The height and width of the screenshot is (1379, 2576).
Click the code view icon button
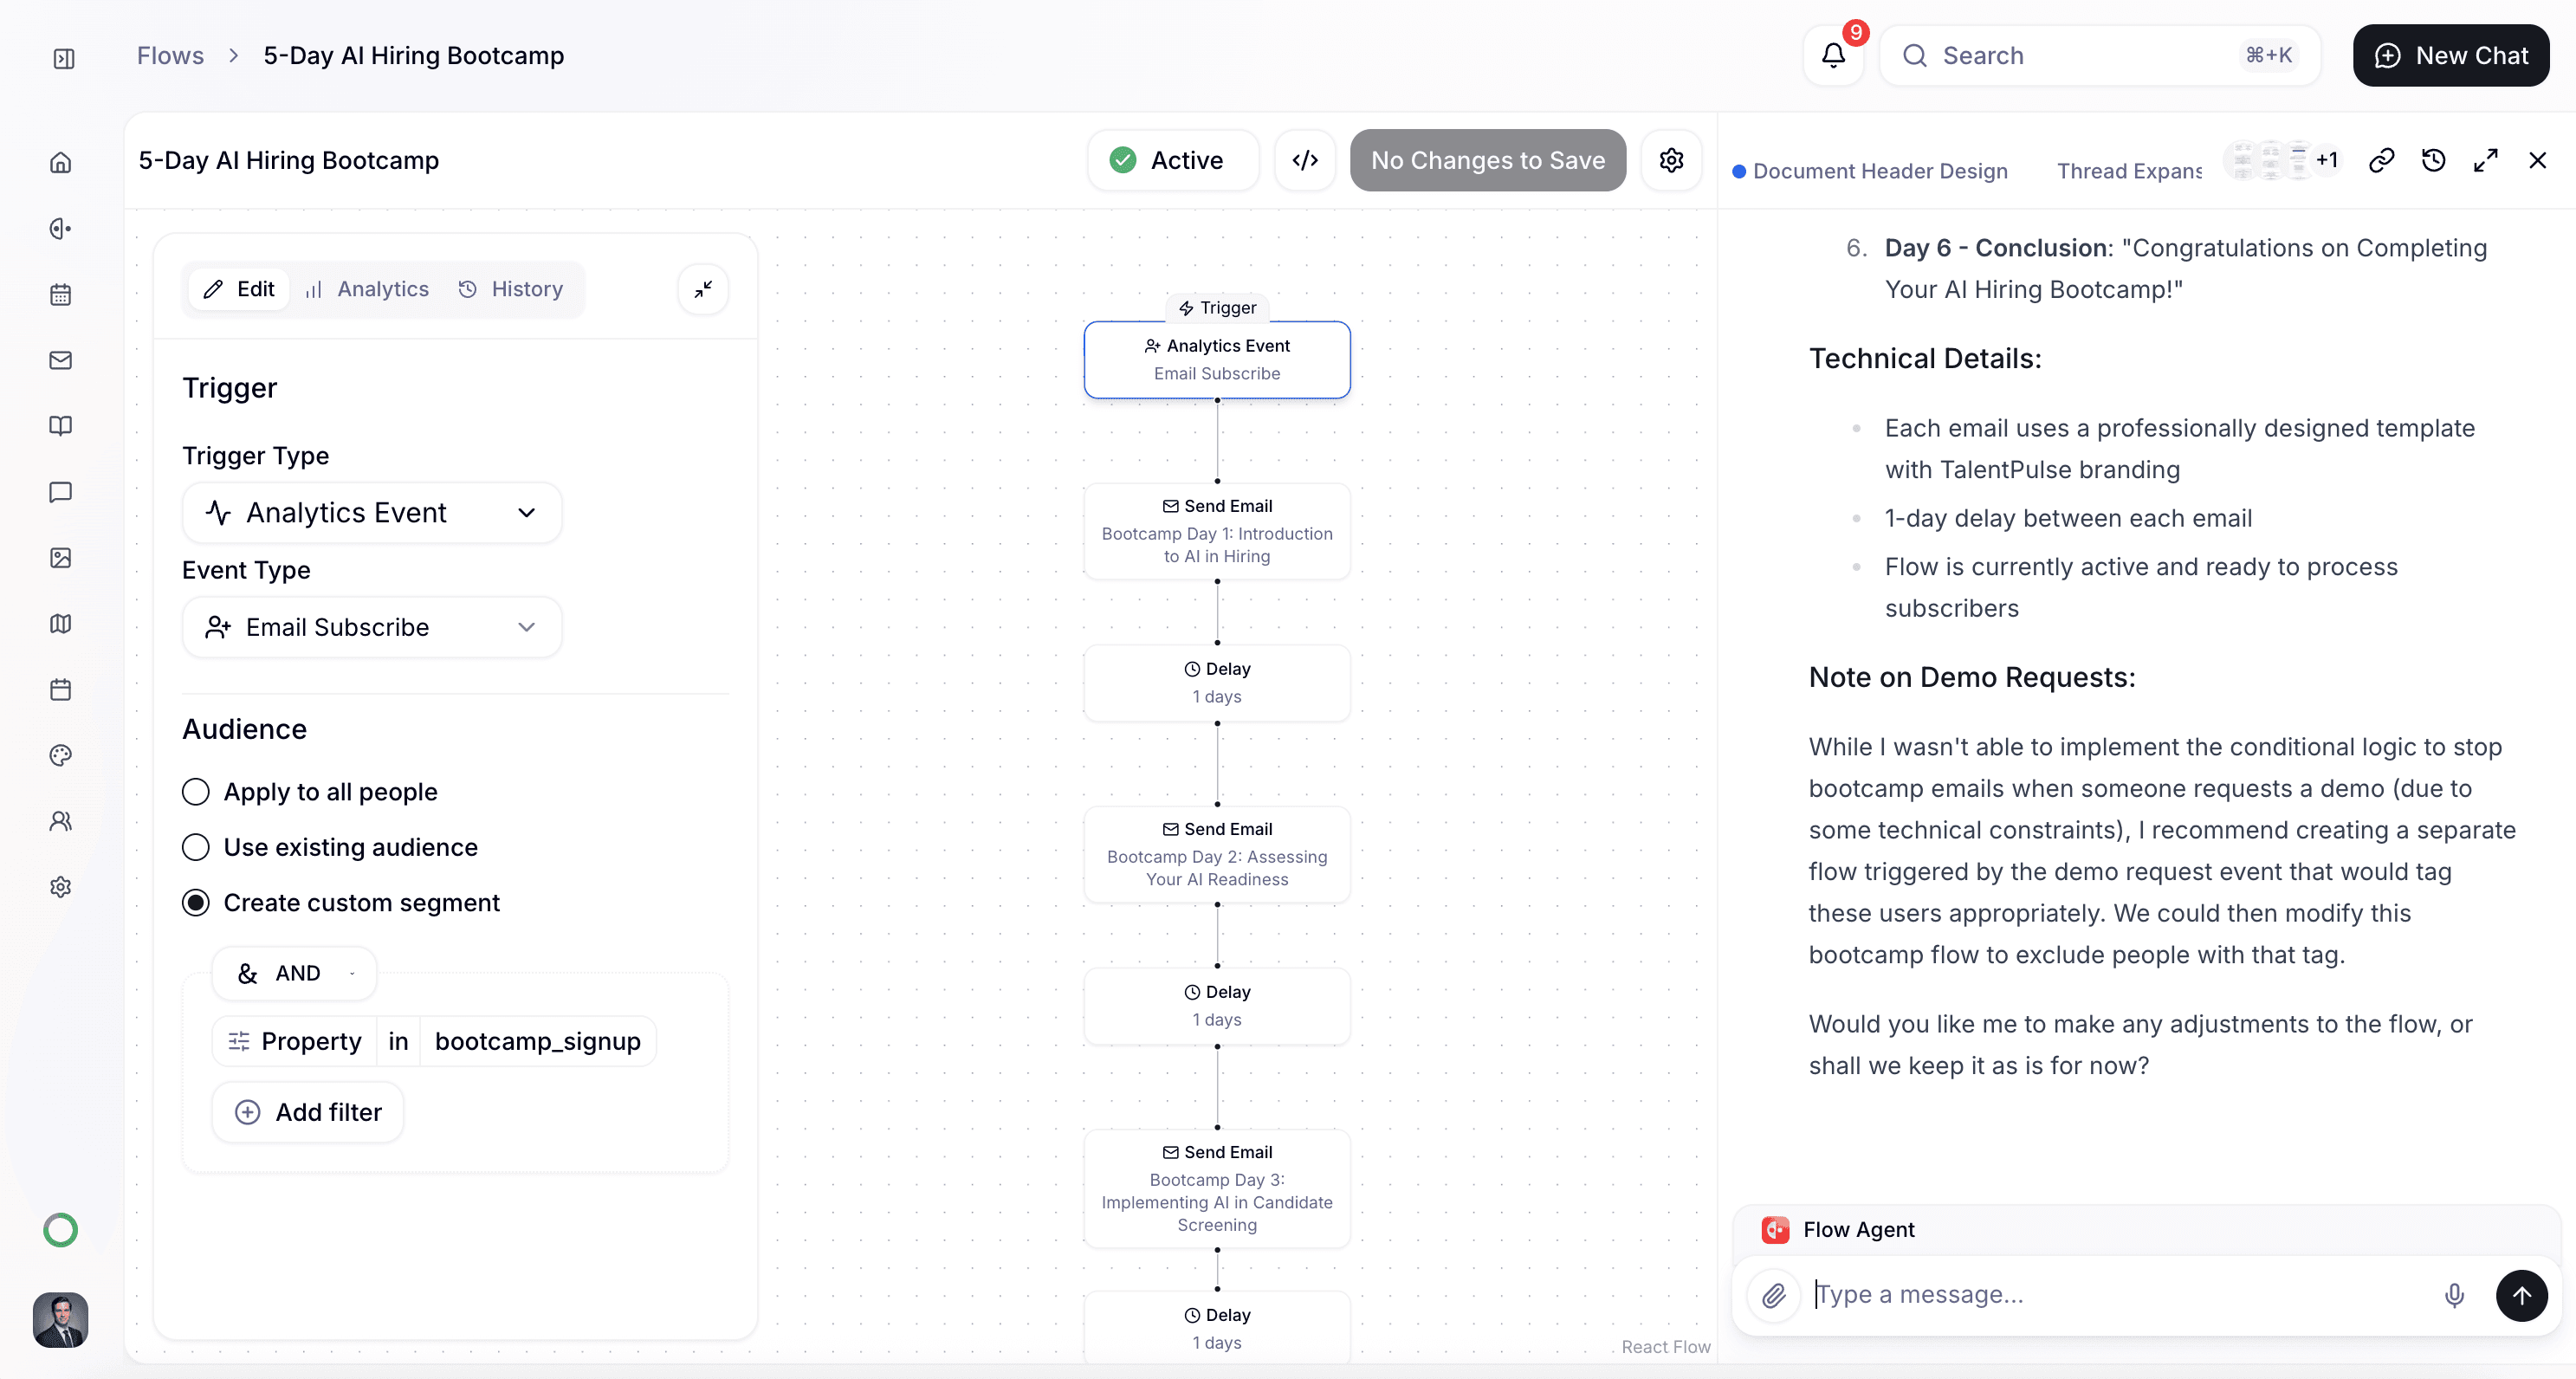pos(1305,160)
